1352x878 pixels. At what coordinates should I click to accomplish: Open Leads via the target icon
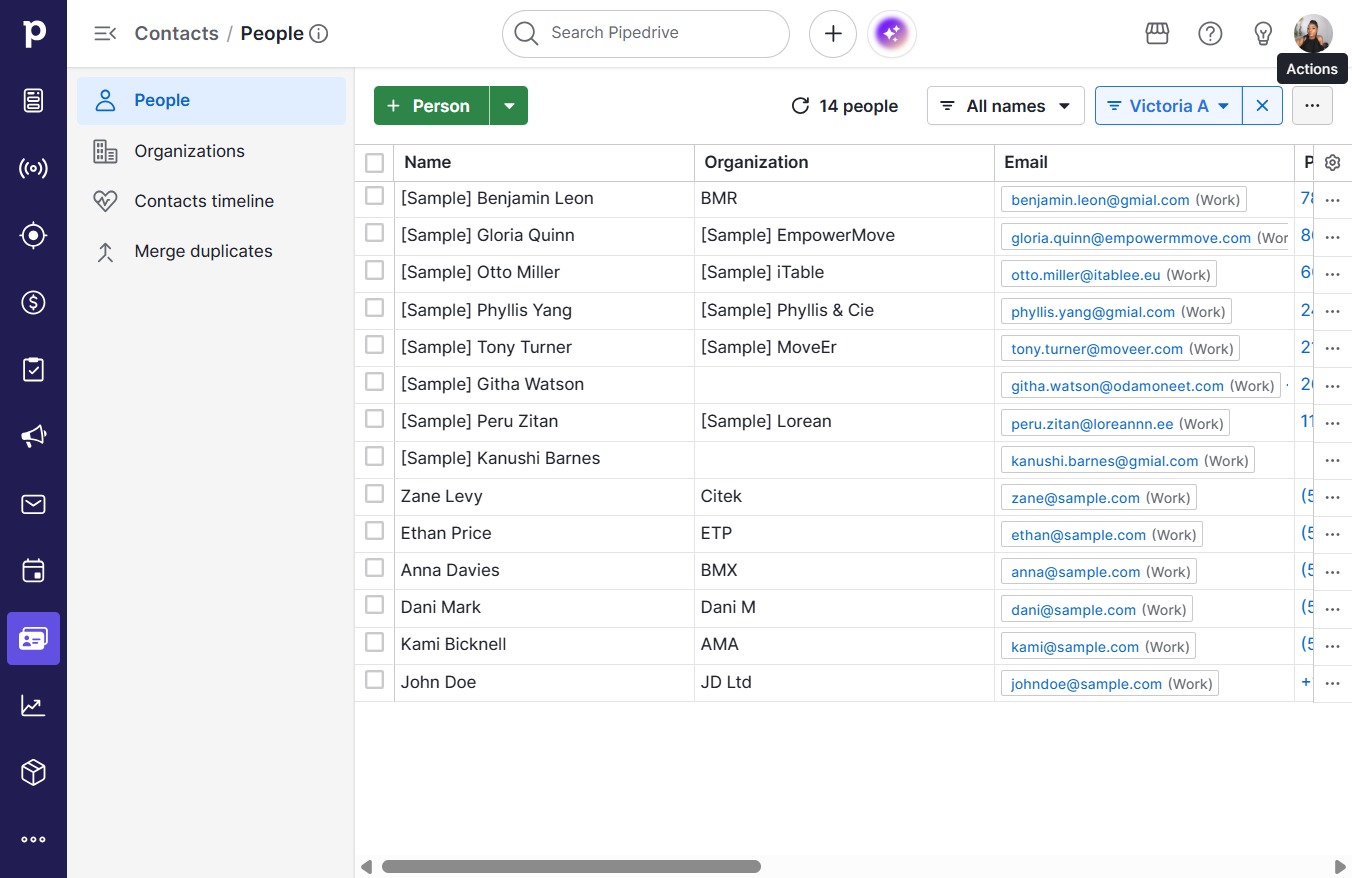click(x=33, y=236)
